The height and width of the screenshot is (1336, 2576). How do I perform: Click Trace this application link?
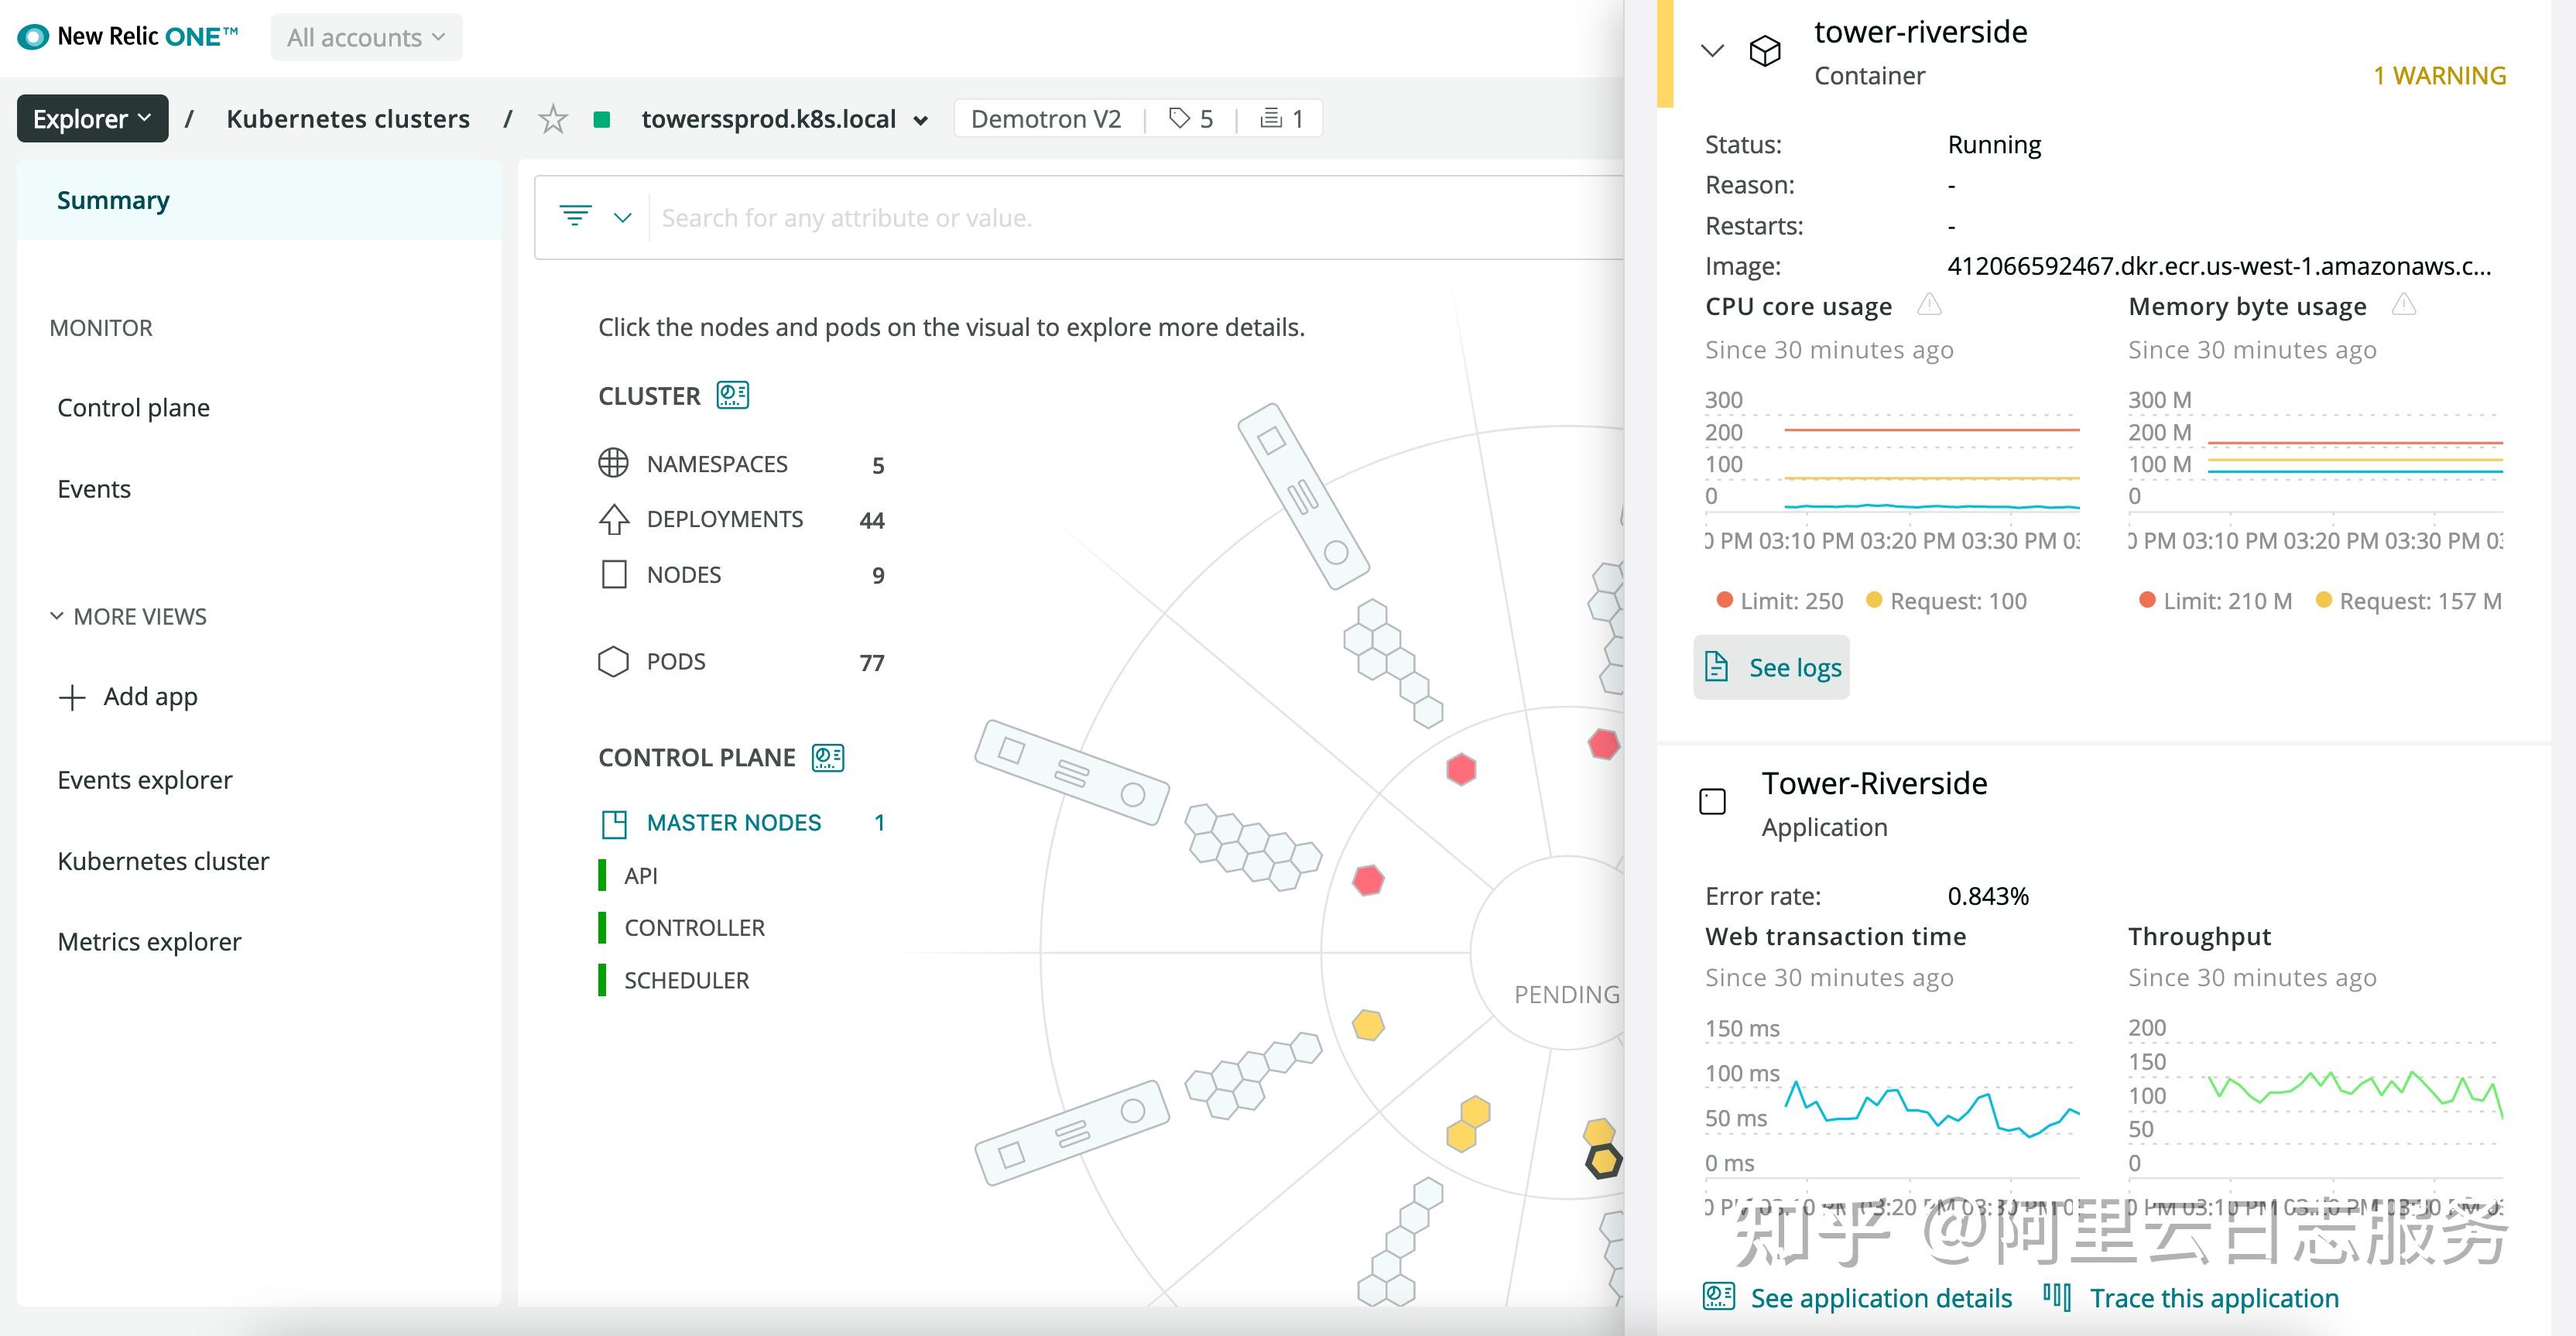point(2214,1297)
